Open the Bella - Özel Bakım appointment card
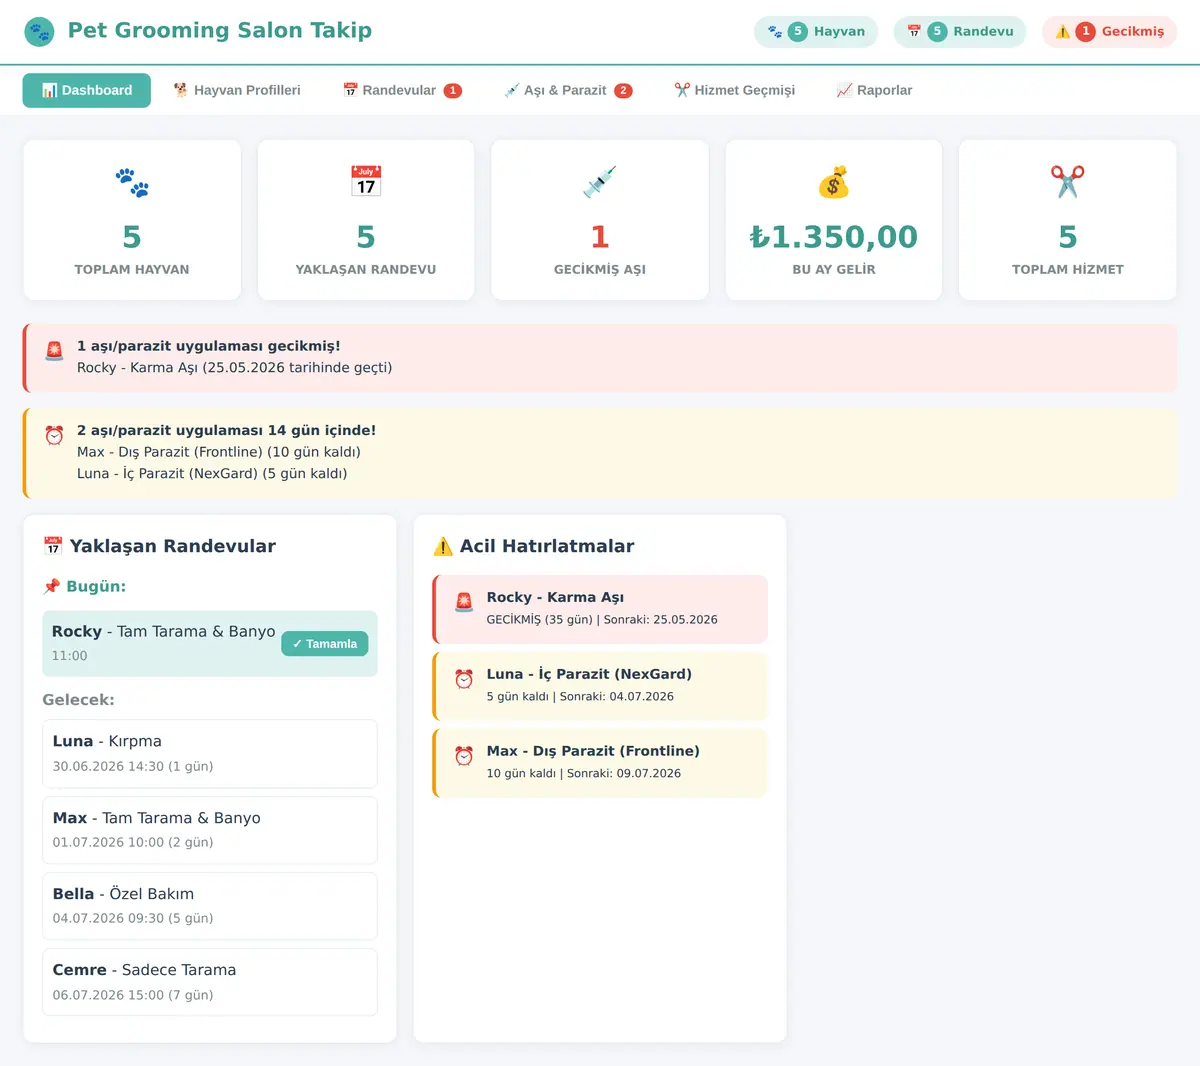 point(210,906)
